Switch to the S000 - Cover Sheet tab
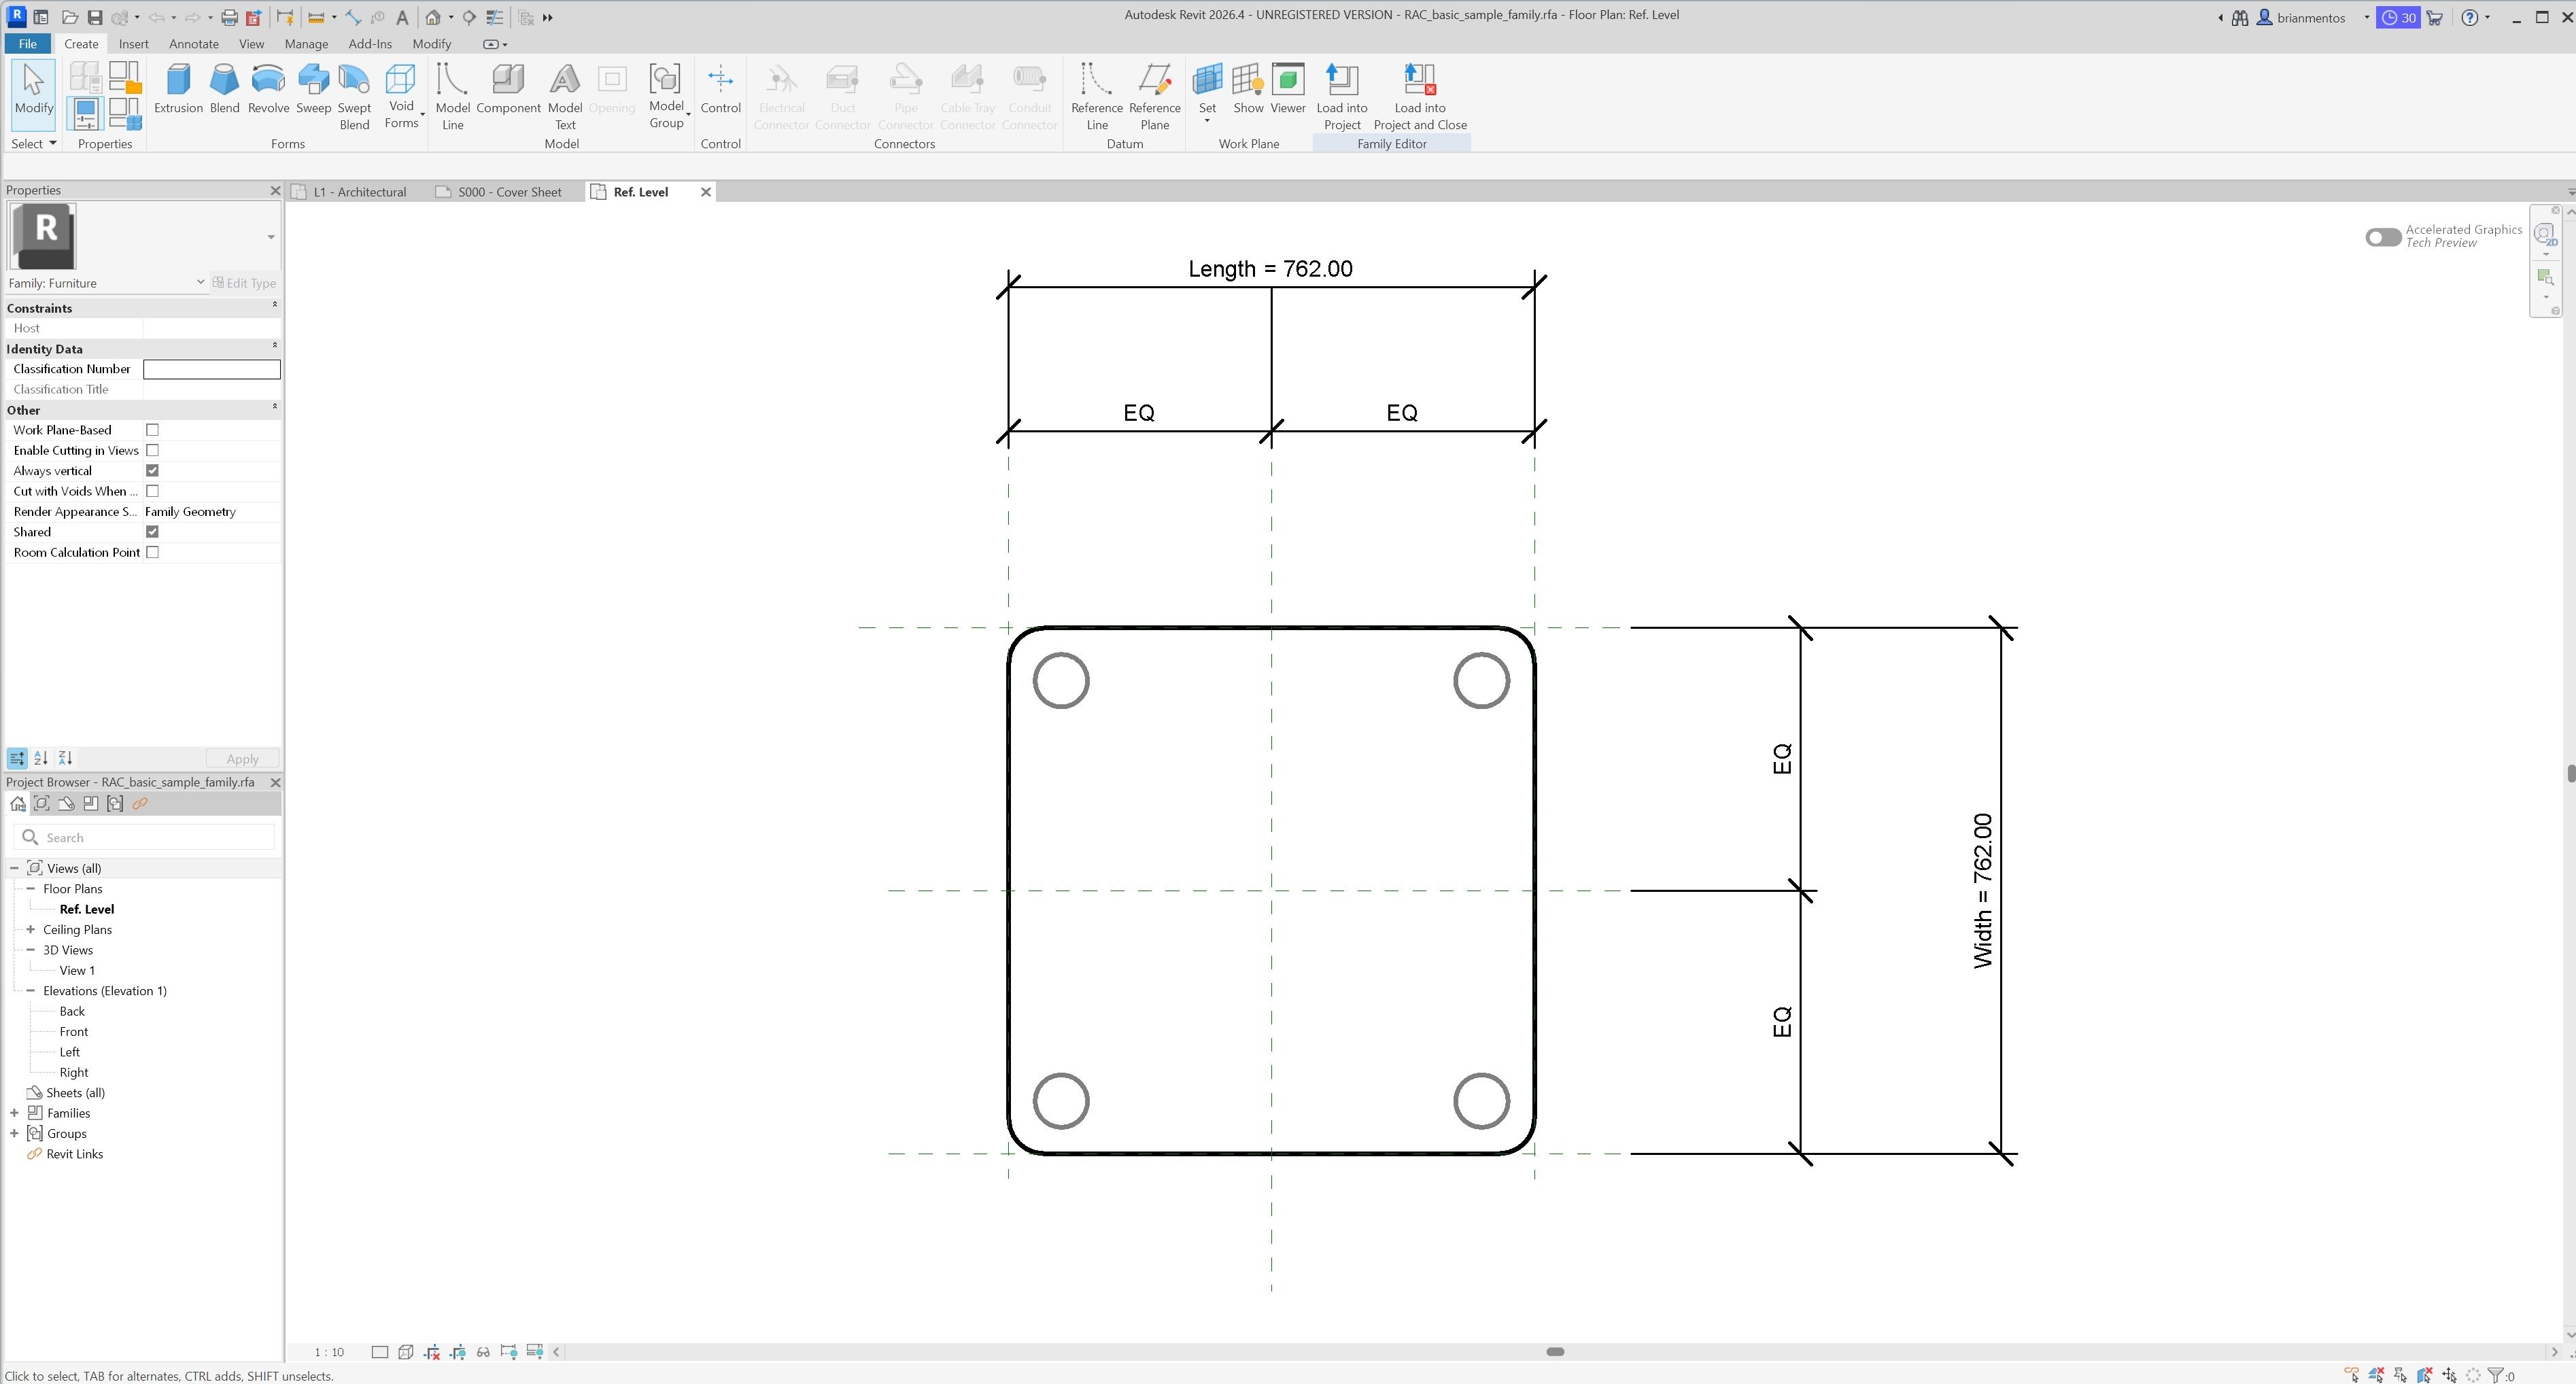This screenshot has height=1384, width=2576. click(x=508, y=192)
